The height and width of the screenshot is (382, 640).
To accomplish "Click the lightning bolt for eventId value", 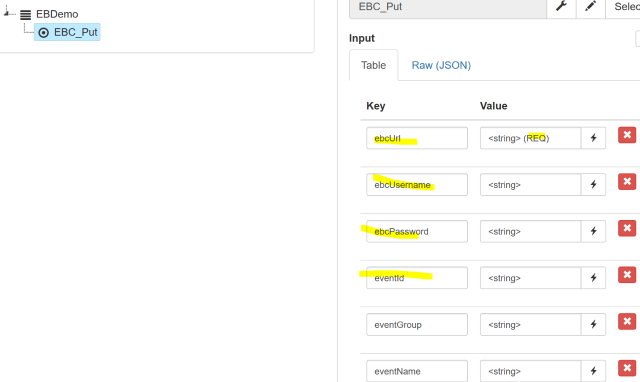I will (593, 278).
